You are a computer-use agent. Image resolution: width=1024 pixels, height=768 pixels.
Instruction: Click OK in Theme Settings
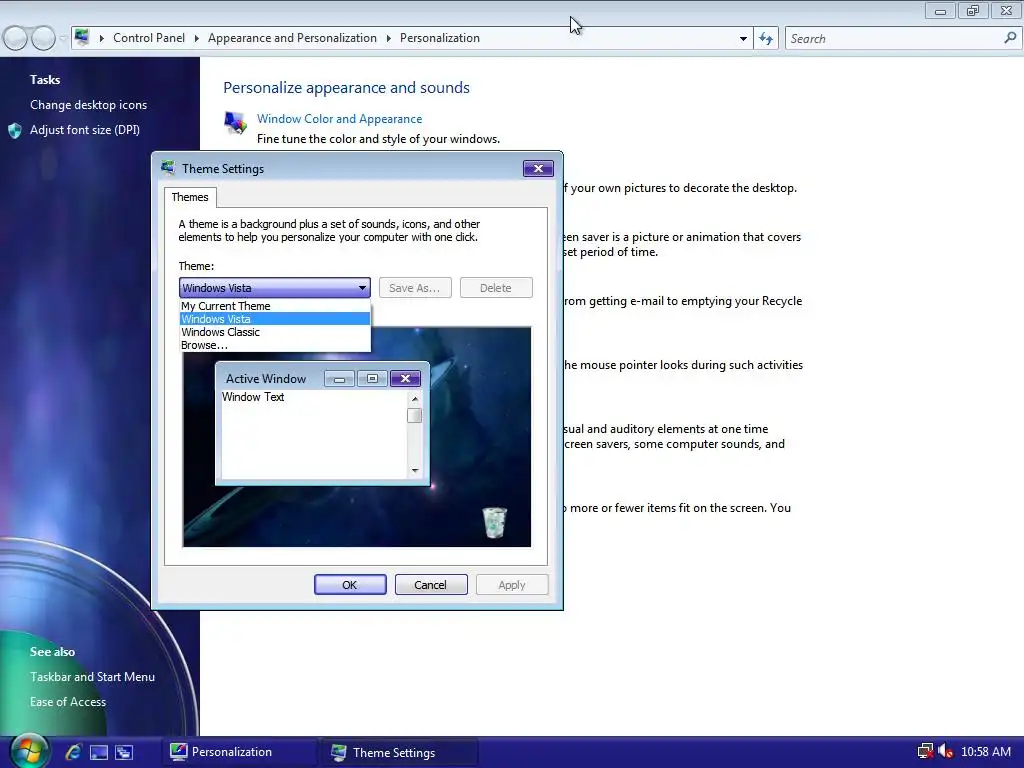tap(350, 584)
